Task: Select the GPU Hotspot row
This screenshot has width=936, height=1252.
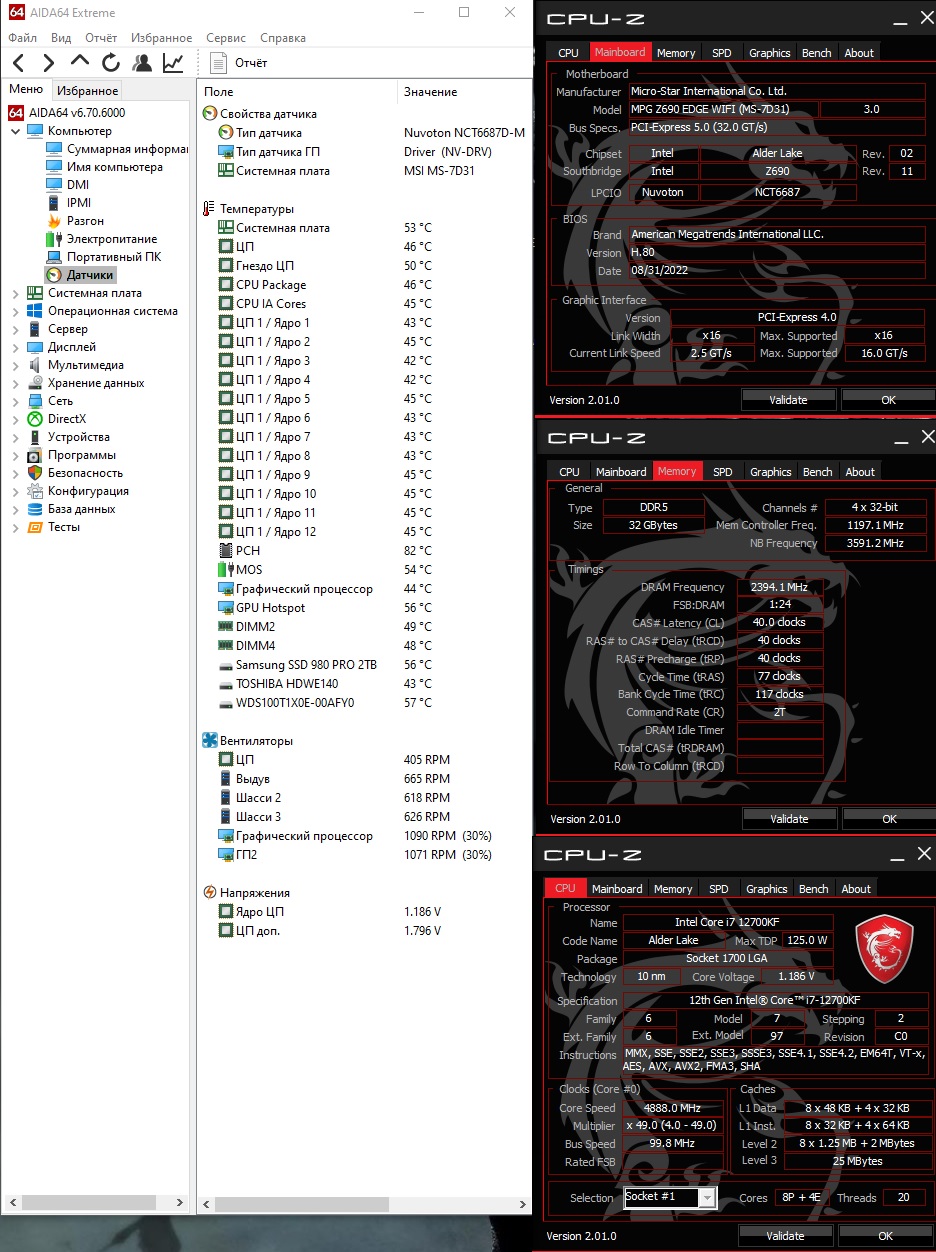Action: click(x=365, y=608)
